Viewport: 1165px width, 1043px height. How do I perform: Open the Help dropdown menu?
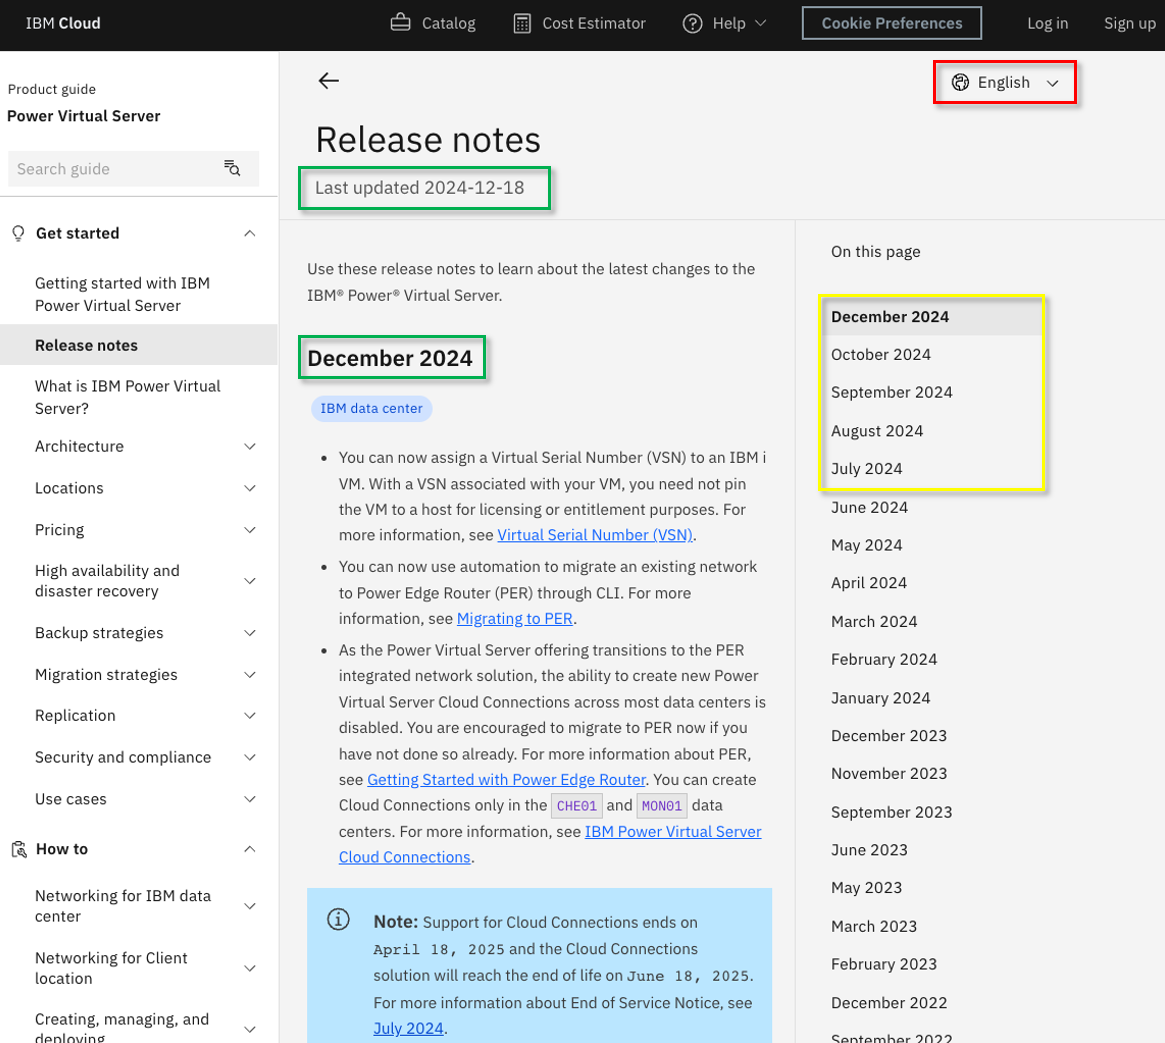(724, 23)
